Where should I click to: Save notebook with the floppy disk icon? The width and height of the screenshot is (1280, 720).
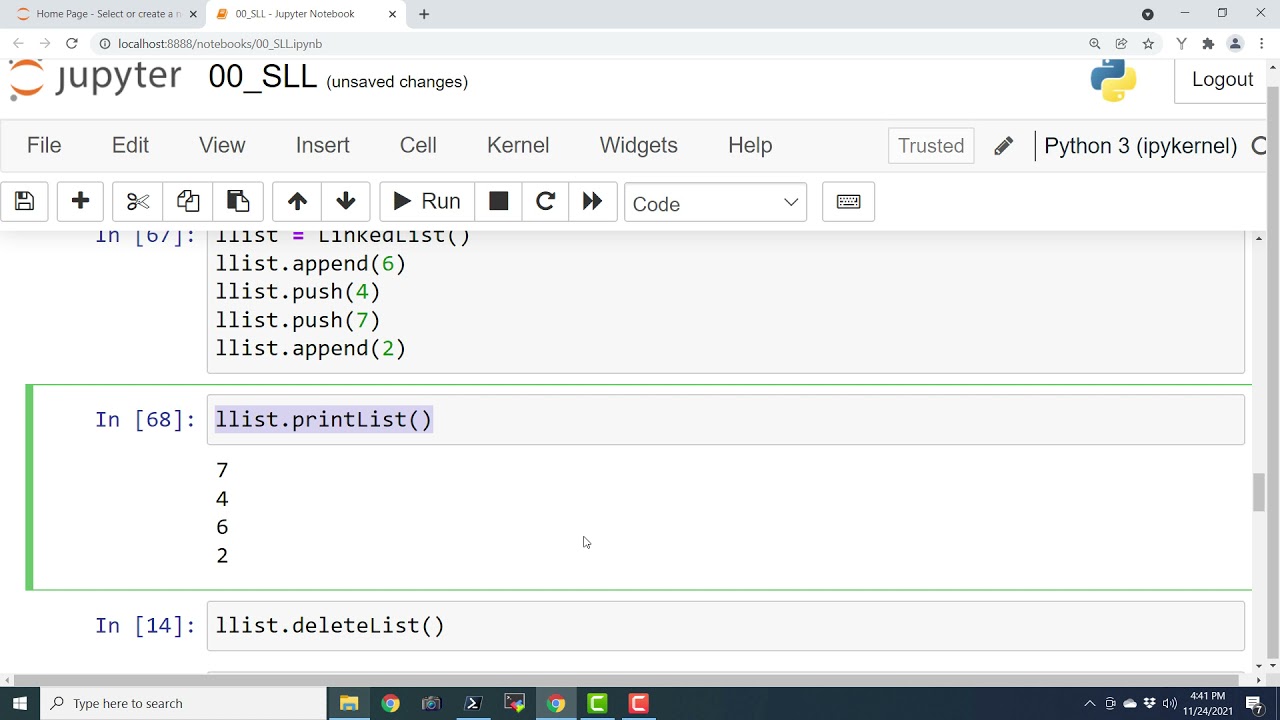tap(25, 202)
